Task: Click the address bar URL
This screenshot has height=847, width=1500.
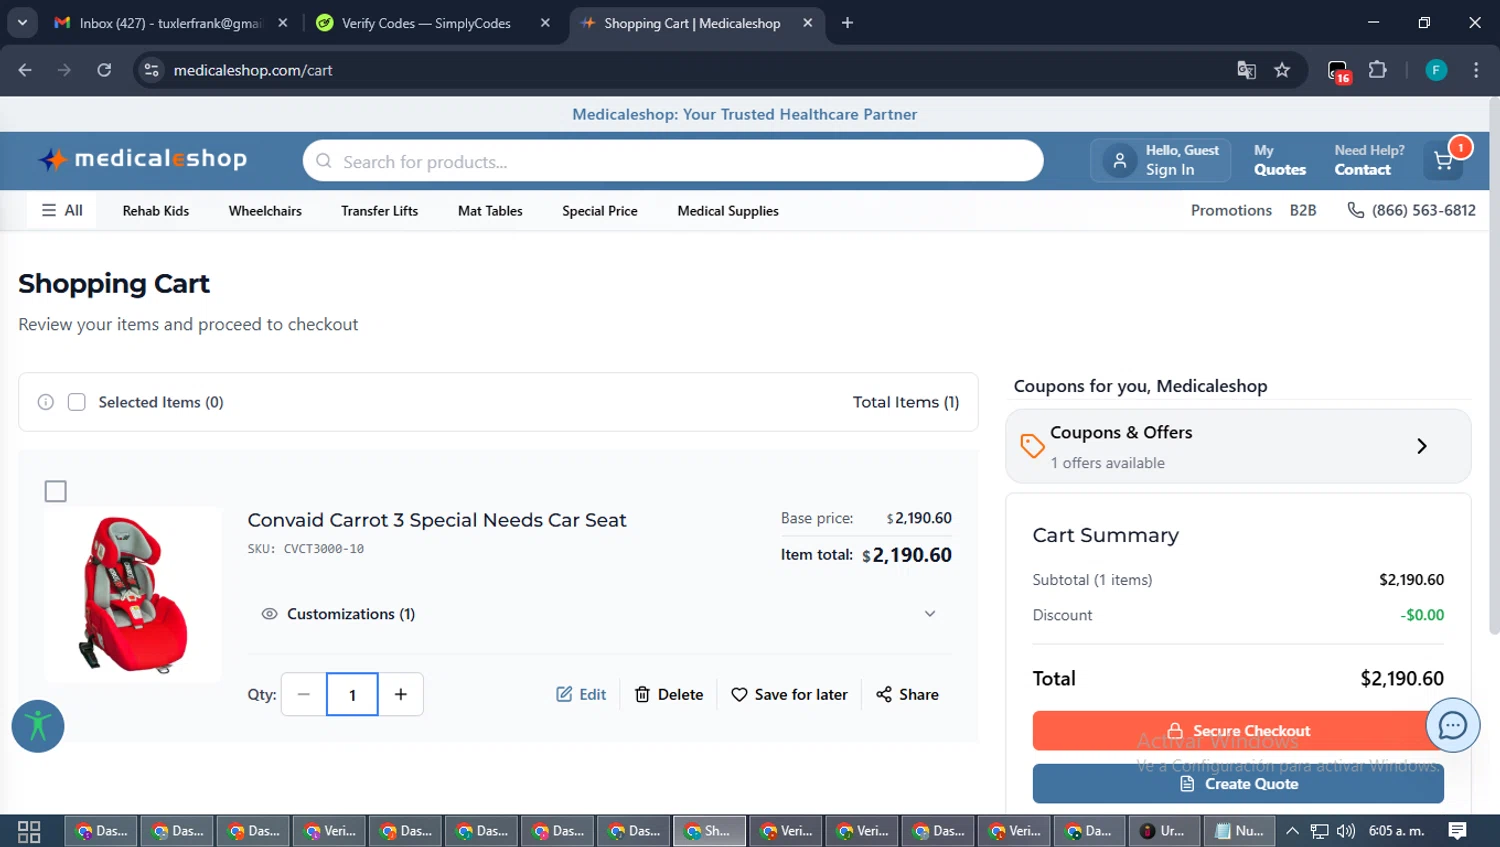Action: 253,70
